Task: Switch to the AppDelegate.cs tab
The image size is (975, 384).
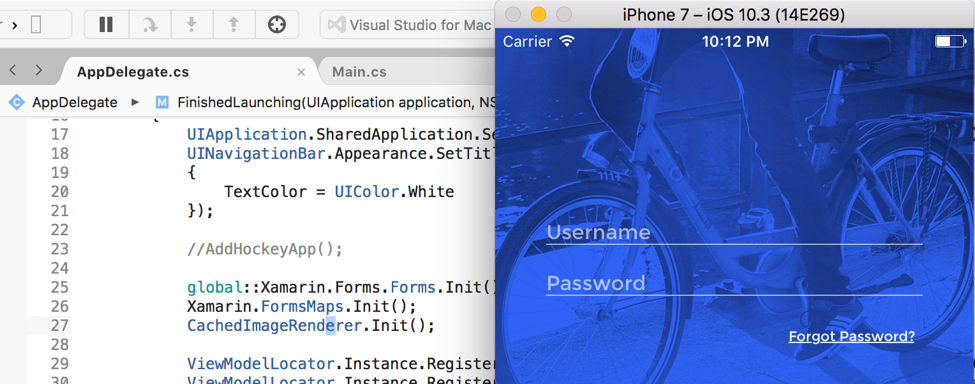Action: [132, 71]
